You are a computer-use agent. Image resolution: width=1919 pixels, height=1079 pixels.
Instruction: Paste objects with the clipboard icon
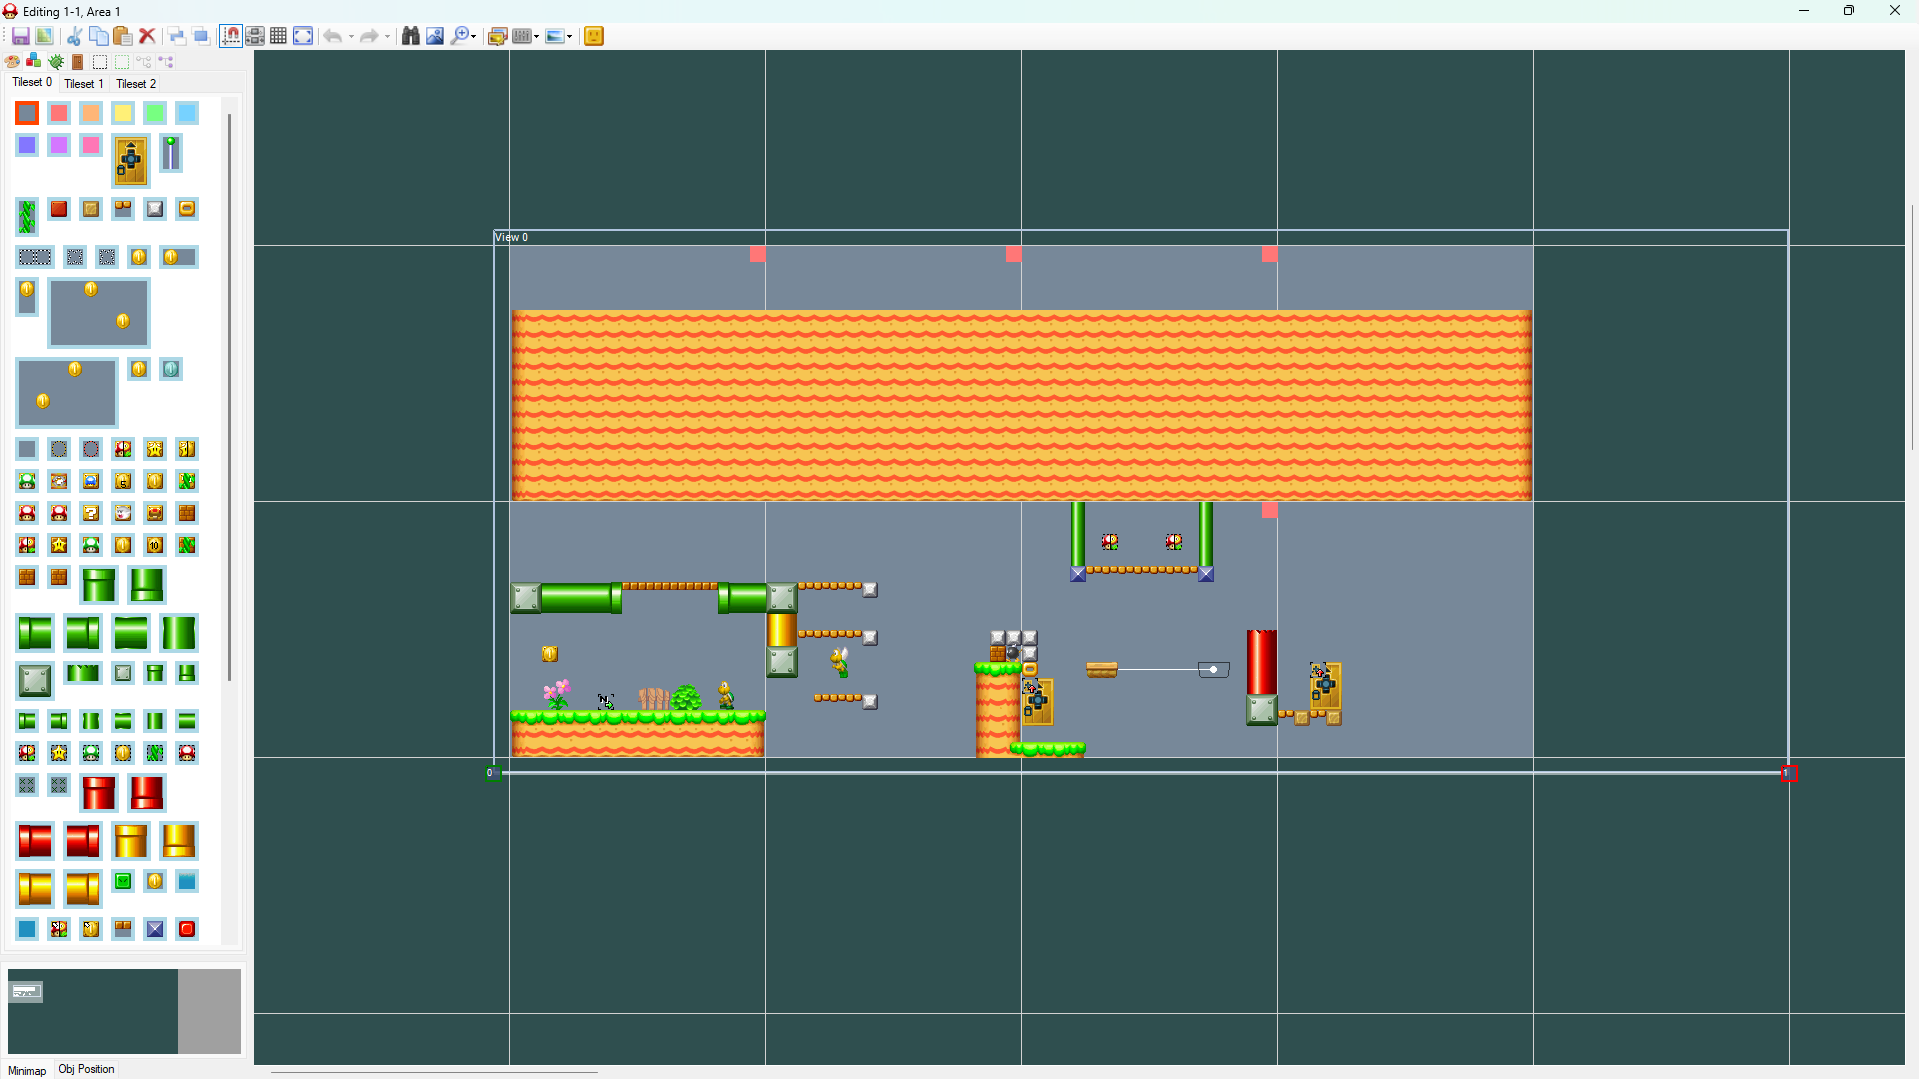pos(122,36)
